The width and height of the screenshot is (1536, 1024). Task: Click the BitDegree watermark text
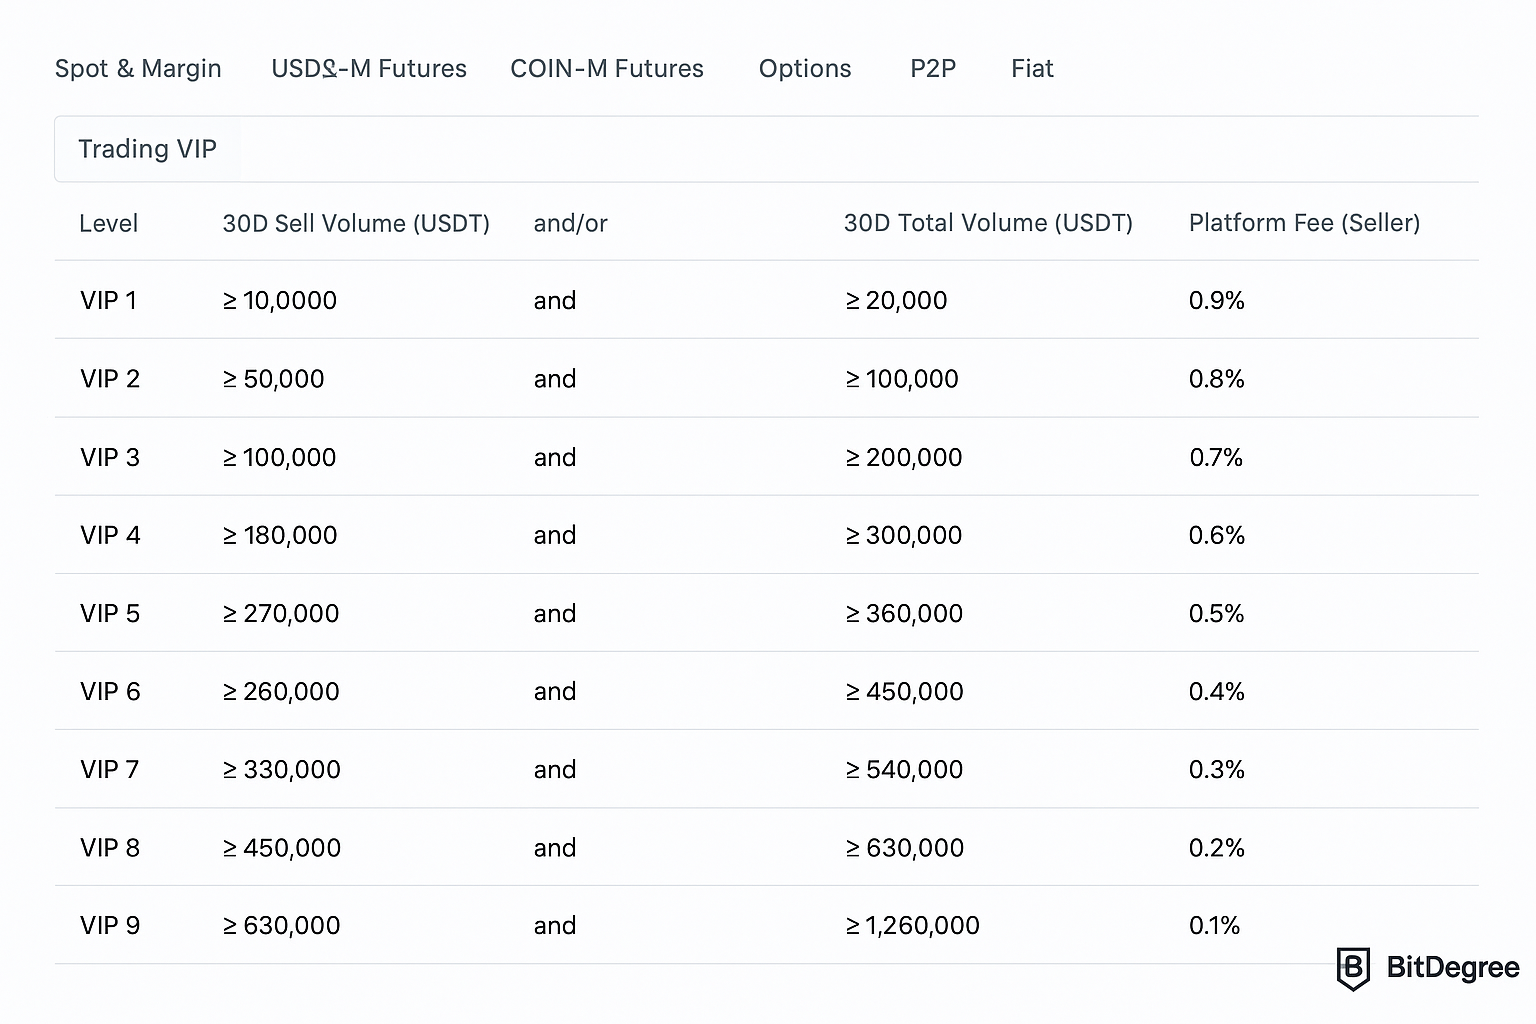click(x=1452, y=968)
